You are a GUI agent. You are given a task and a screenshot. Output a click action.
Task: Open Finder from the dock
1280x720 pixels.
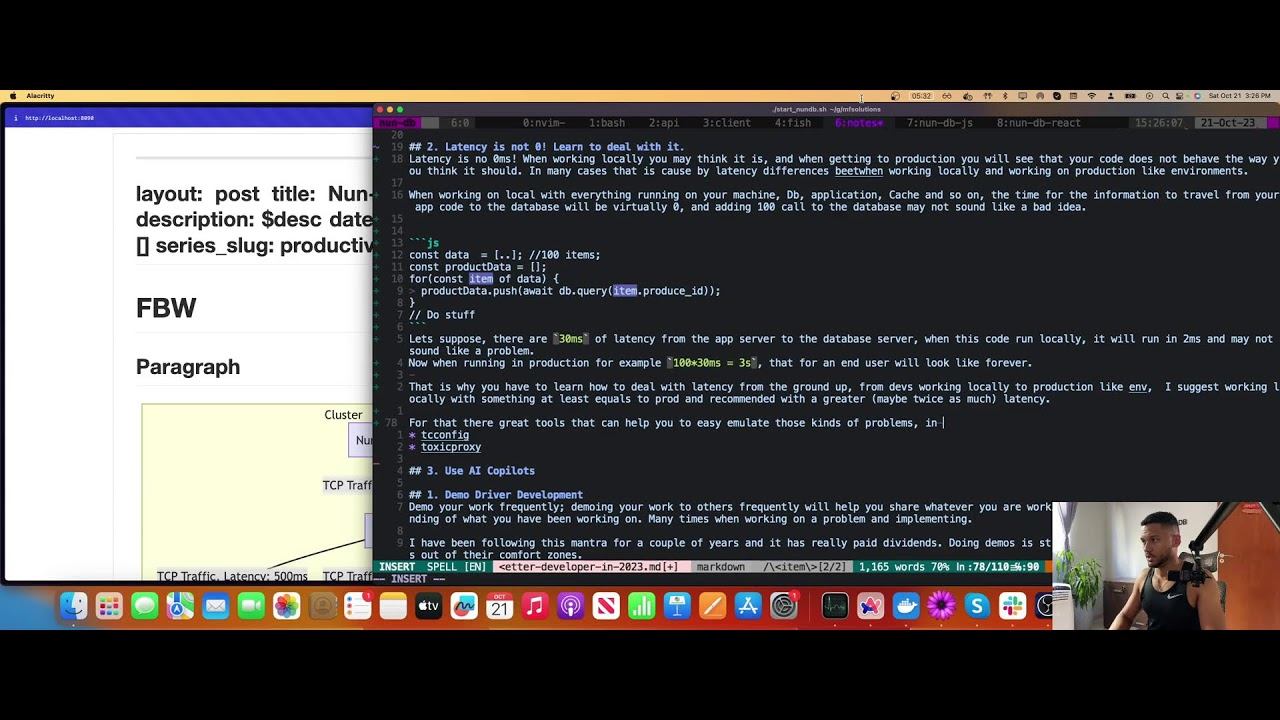click(x=73, y=606)
